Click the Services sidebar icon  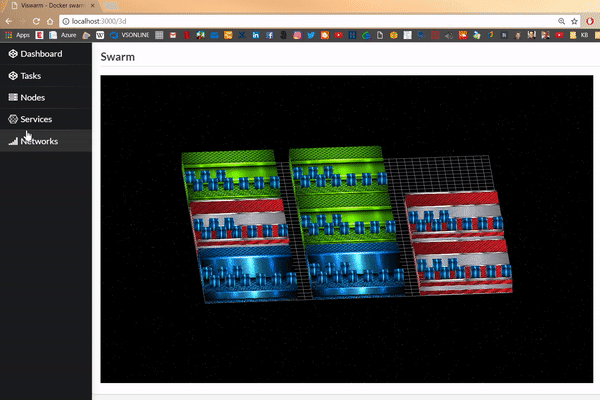13,119
